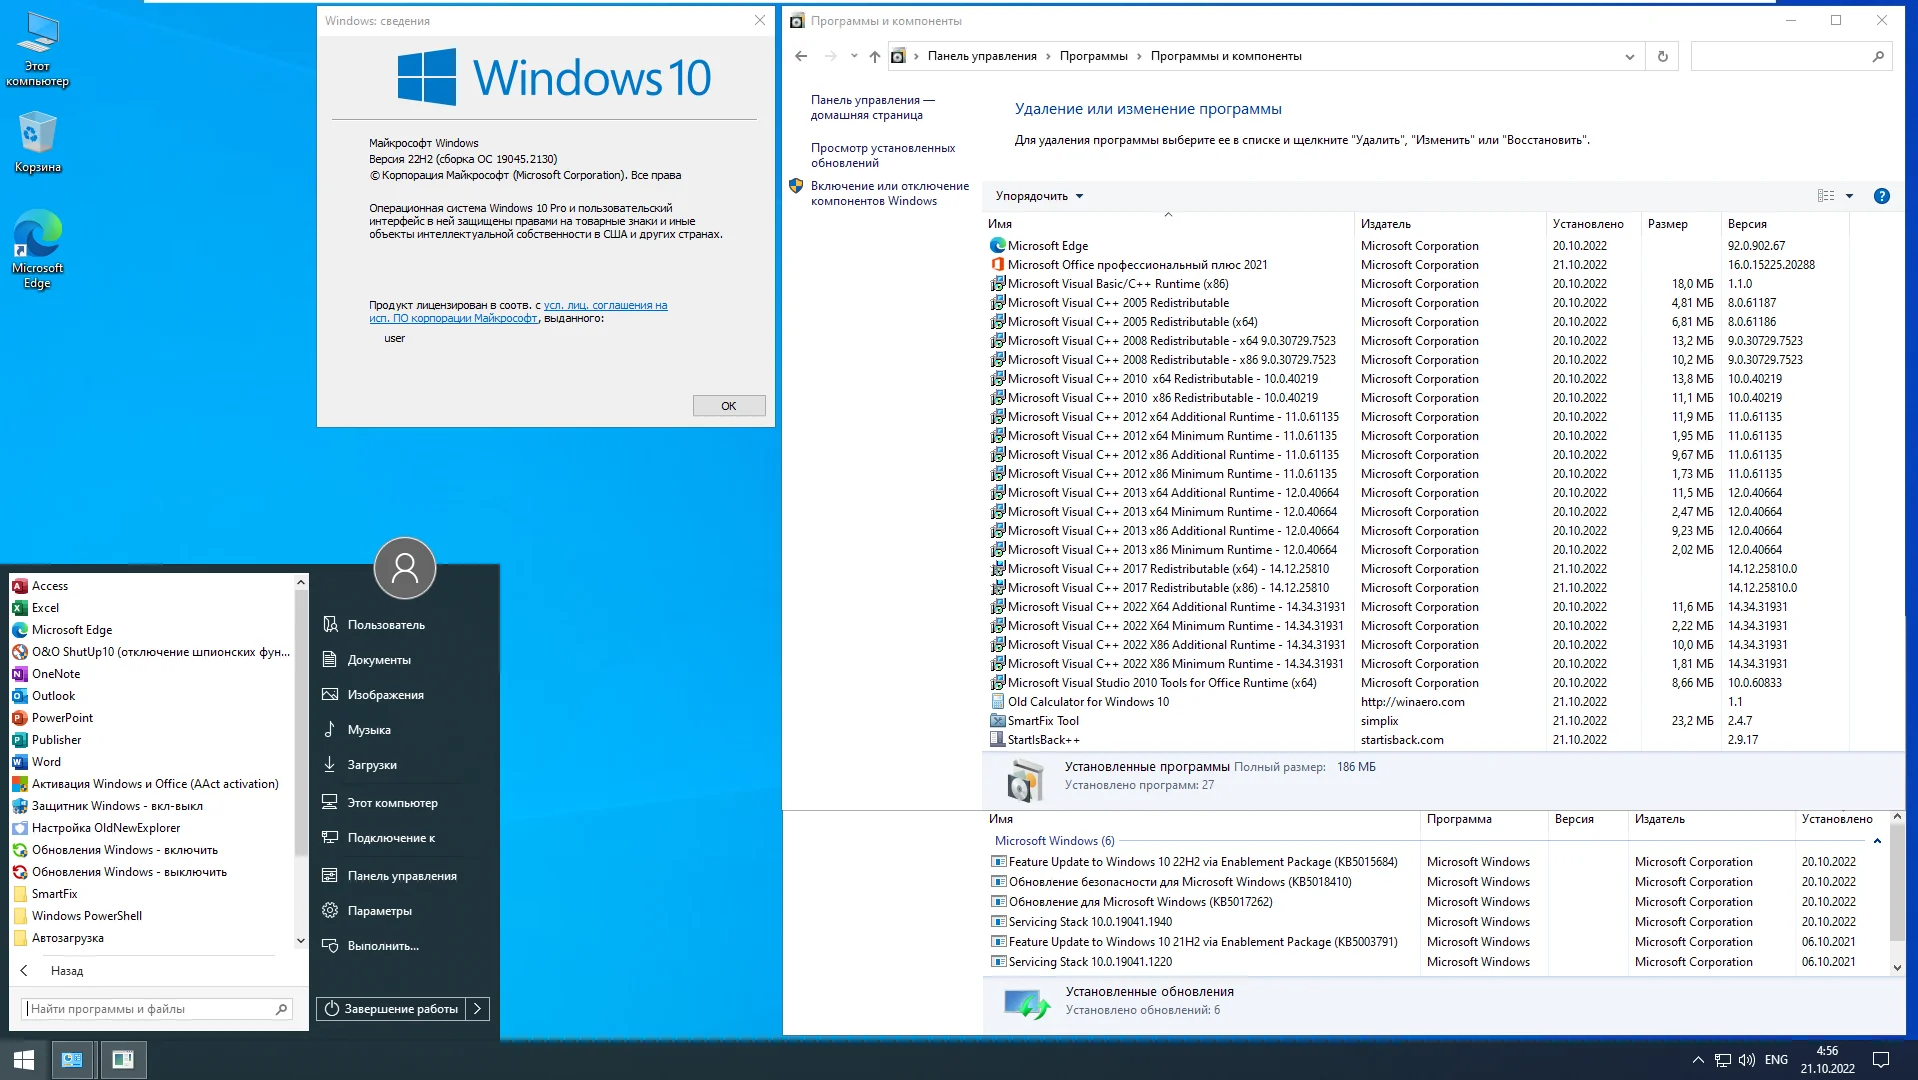Click the search icon in Start menu

(281, 1009)
